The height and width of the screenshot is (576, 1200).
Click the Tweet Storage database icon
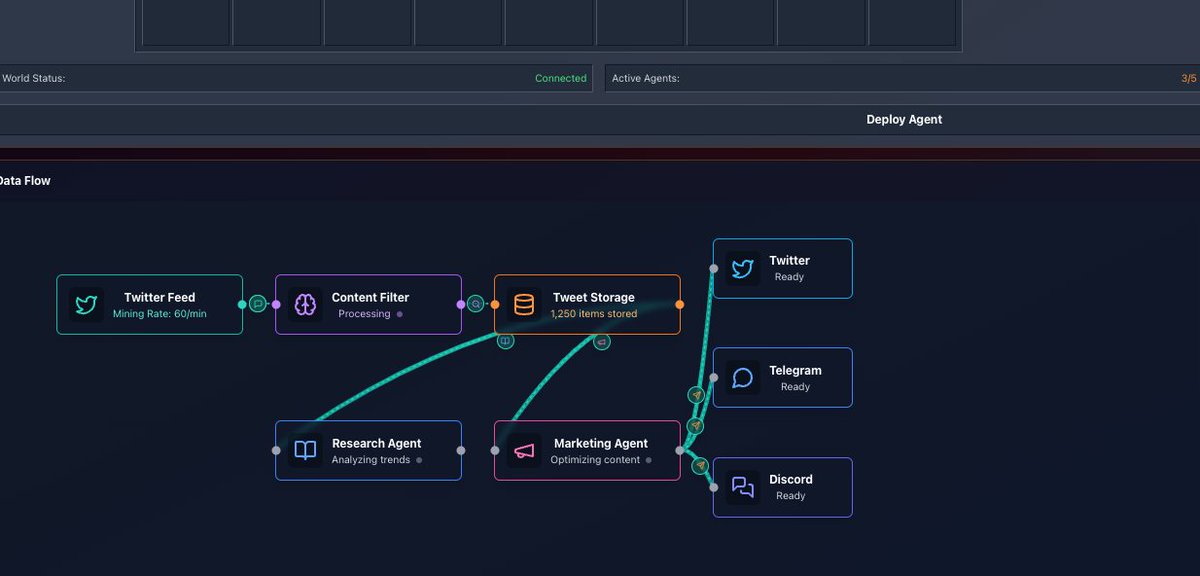point(524,305)
